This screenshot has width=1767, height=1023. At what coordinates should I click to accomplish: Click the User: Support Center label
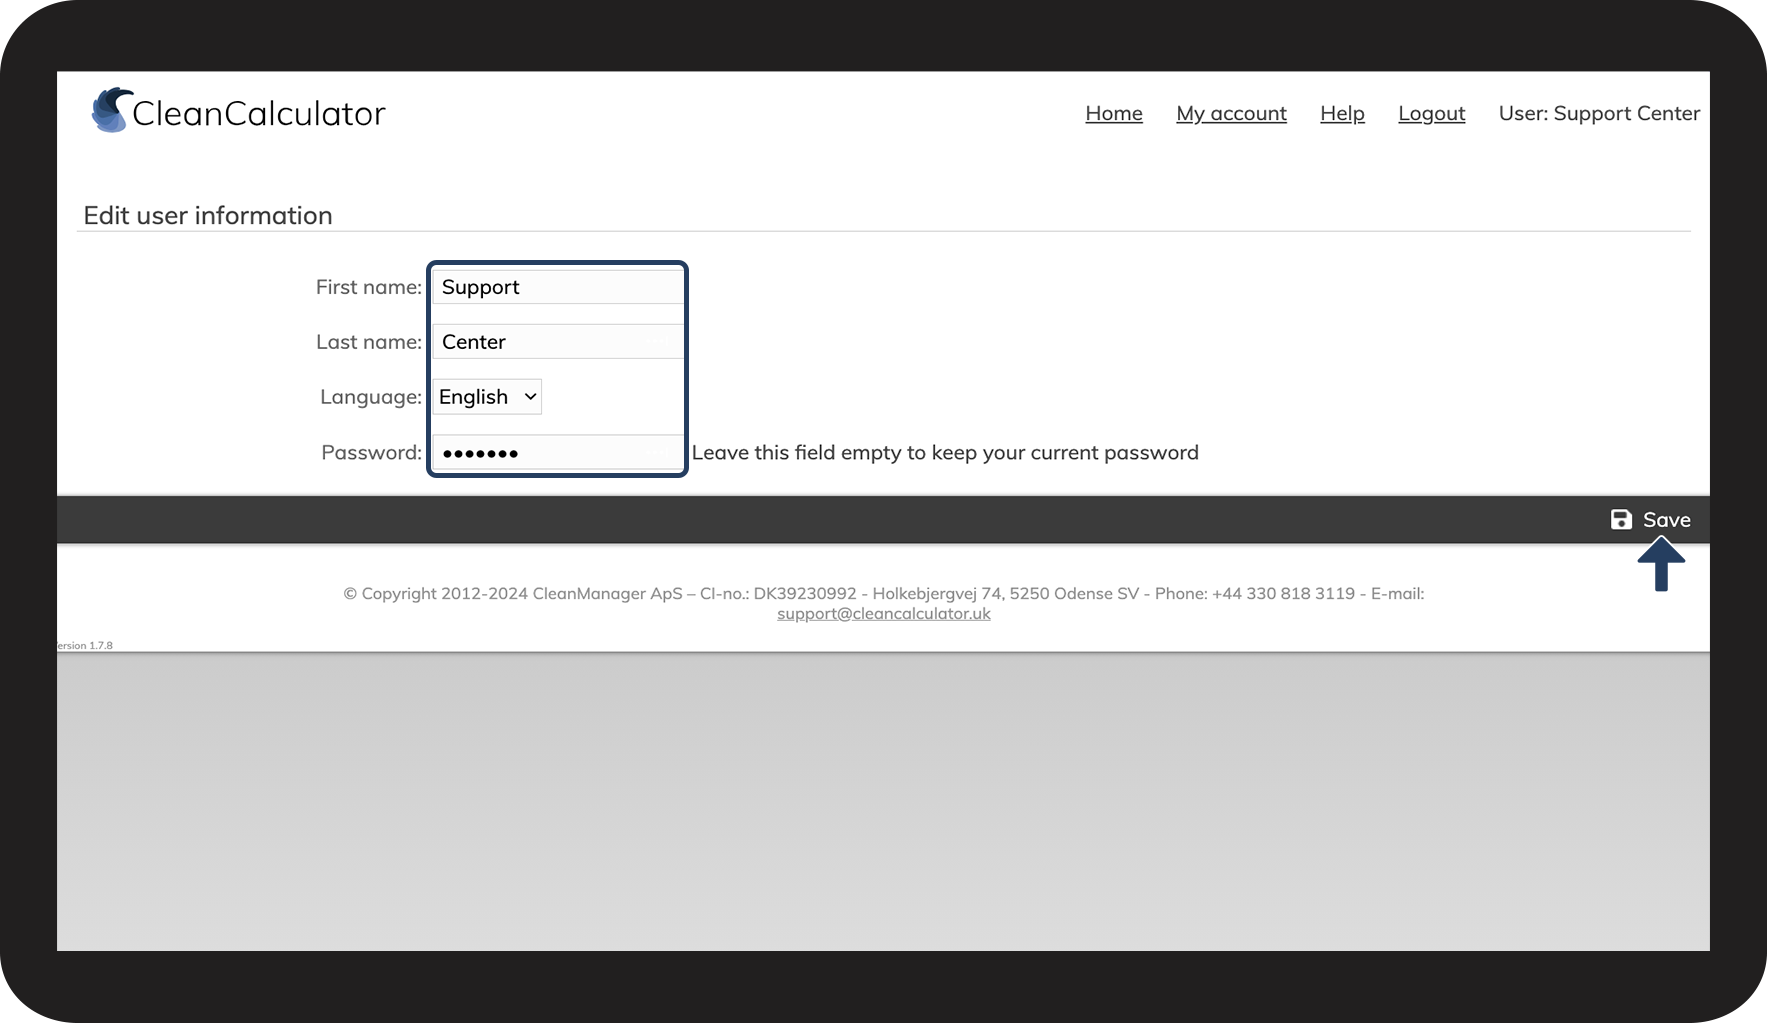point(1598,114)
